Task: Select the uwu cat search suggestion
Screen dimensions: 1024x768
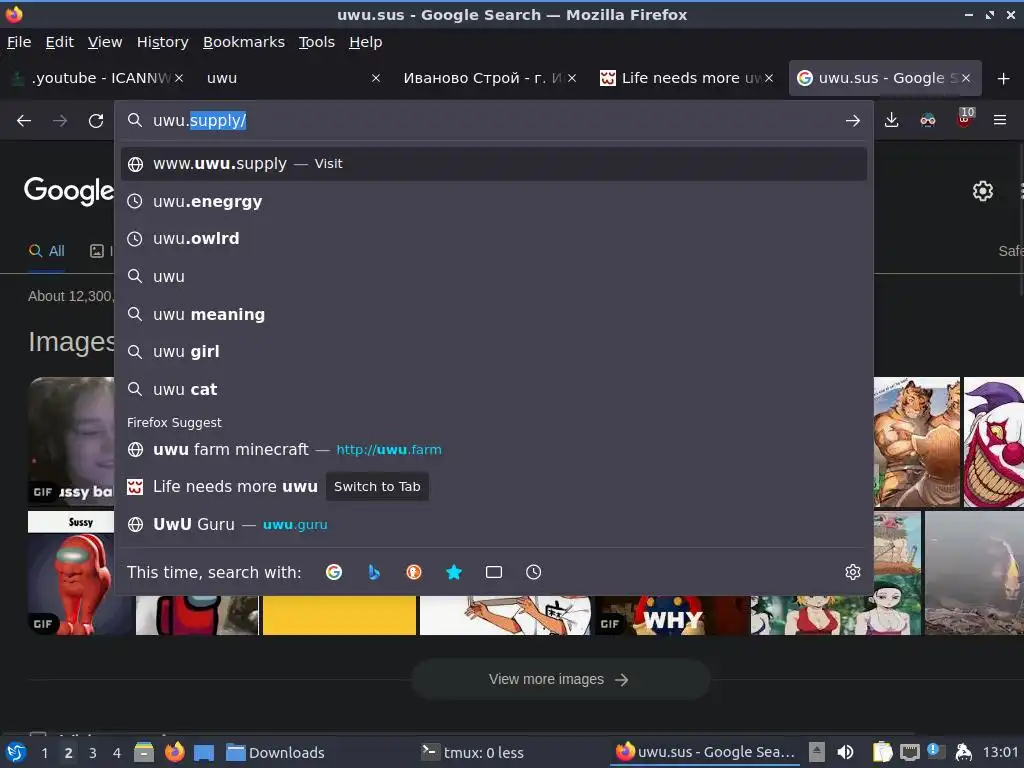Action: point(494,389)
